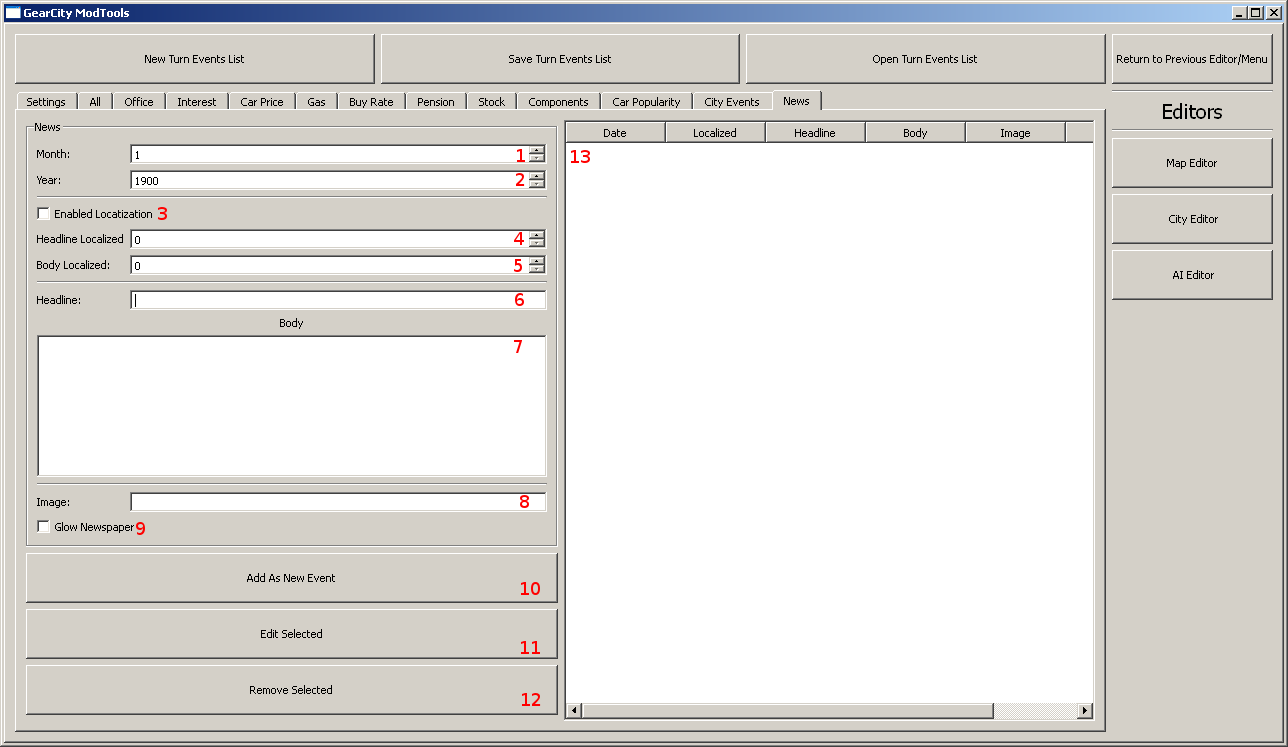Select the Settings tab
The image size is (1288, 747).
click(46, 102)
